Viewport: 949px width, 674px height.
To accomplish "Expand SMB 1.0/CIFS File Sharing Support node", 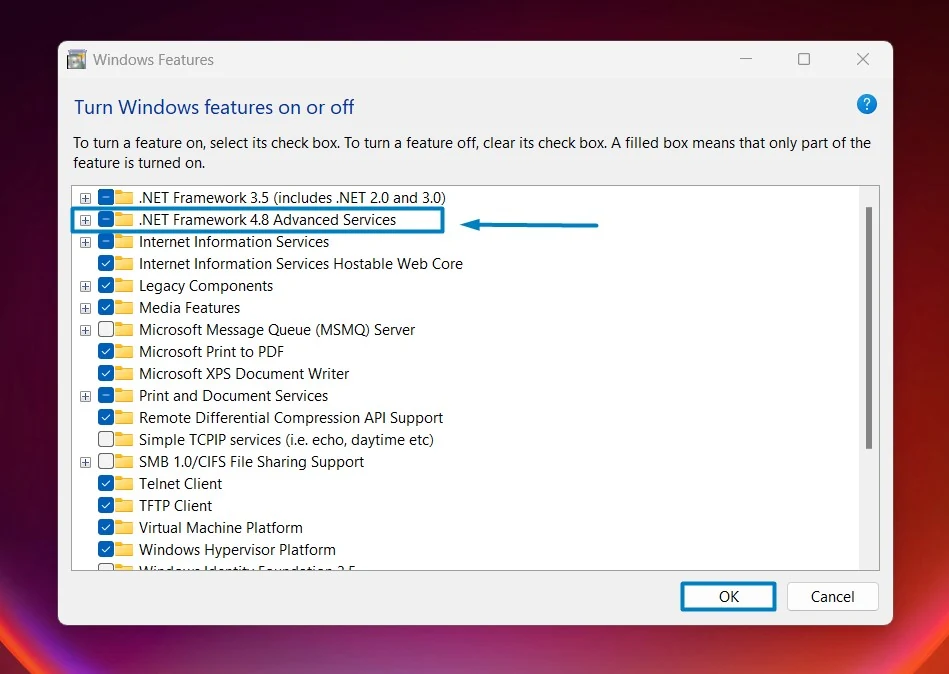I will (x=85, y=462).
